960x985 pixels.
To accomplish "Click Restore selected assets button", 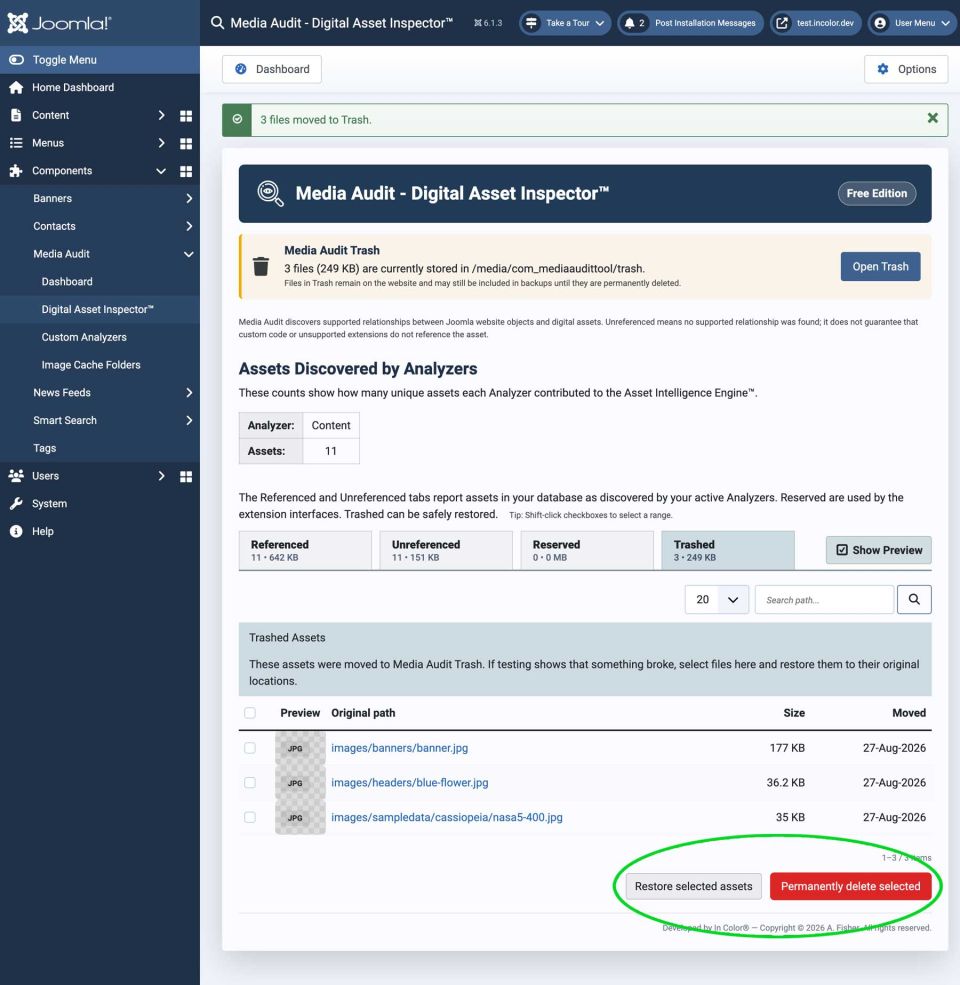I will (694, 886).
